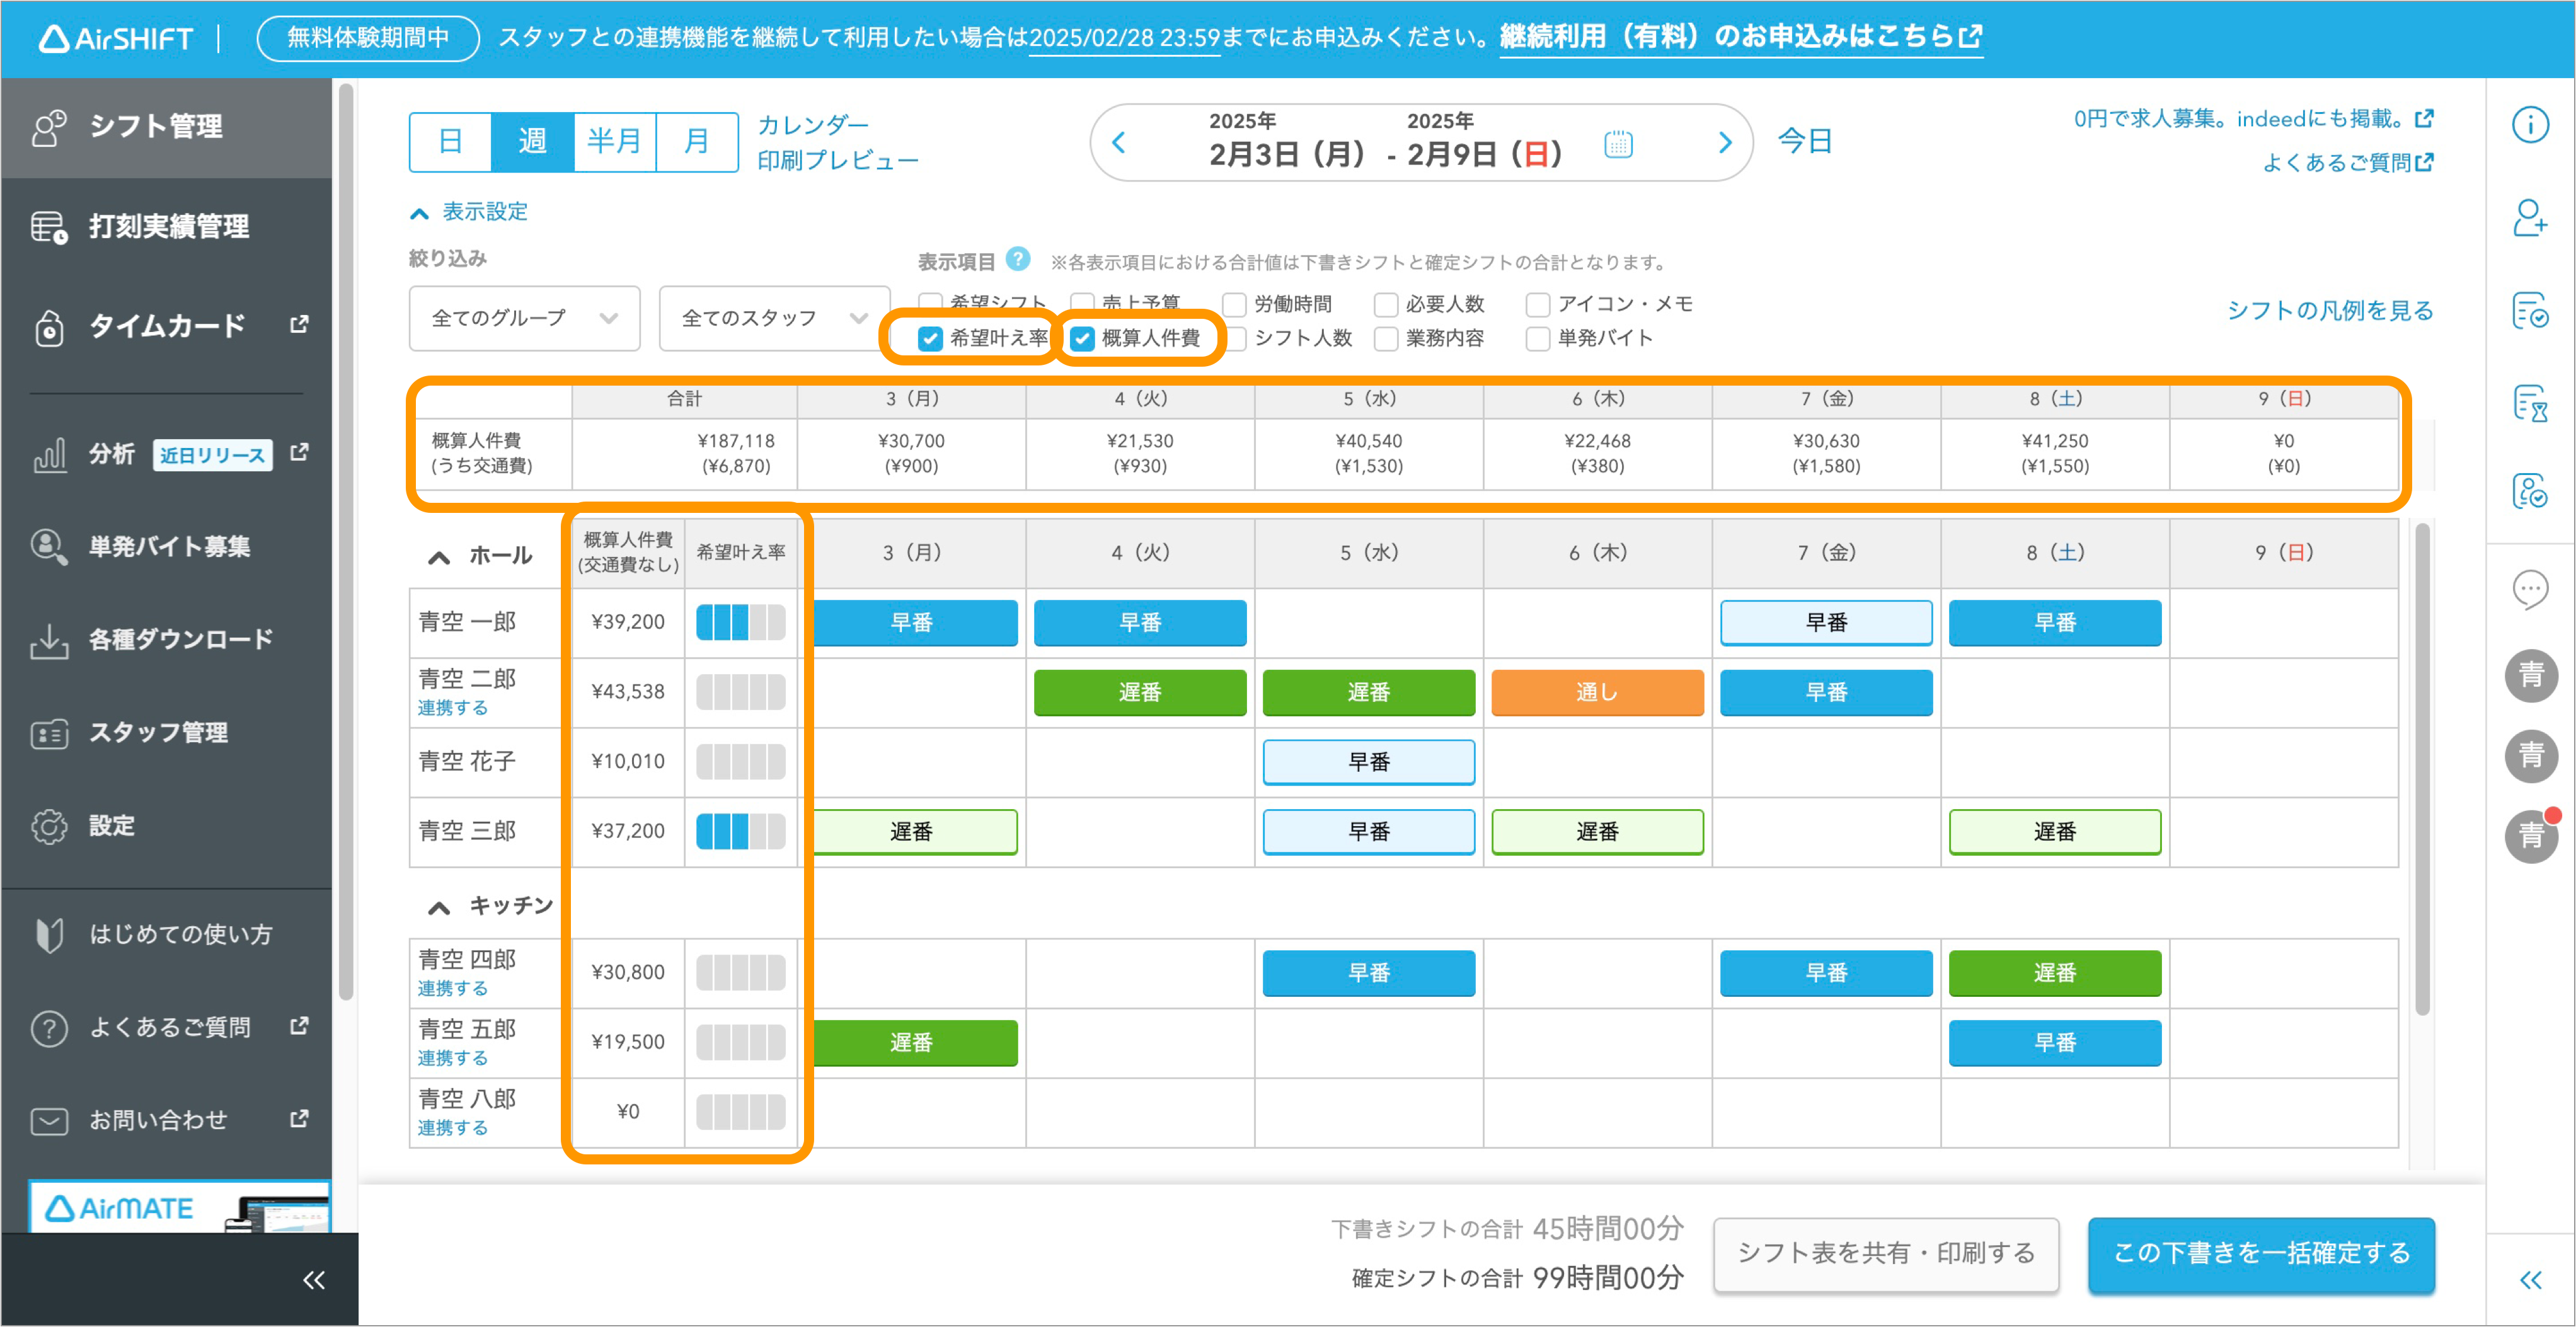The width and height of the screenshot is (2576, 1327).
Task: Click the staff avatar with red notification dot
Action: coord(2531,835)
